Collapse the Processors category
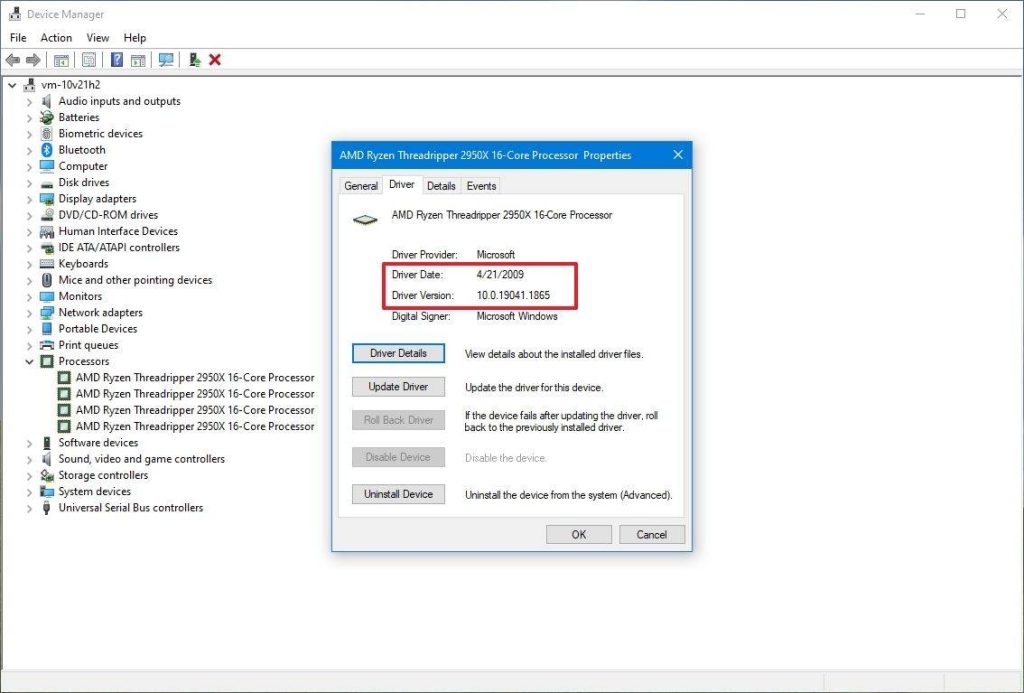Viewport: 1024px width, 693px height. click(x=29, y=361)
